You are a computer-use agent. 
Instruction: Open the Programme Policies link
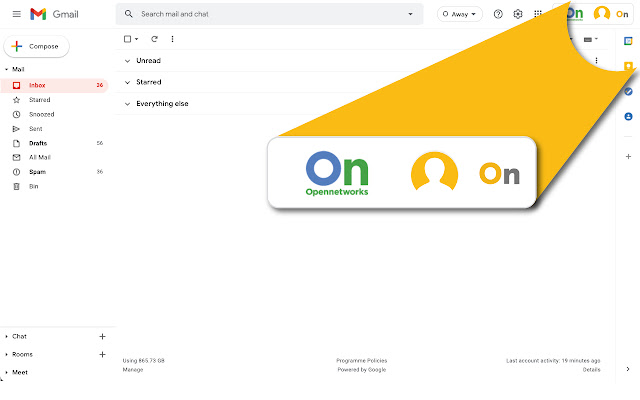click(362, 361)
